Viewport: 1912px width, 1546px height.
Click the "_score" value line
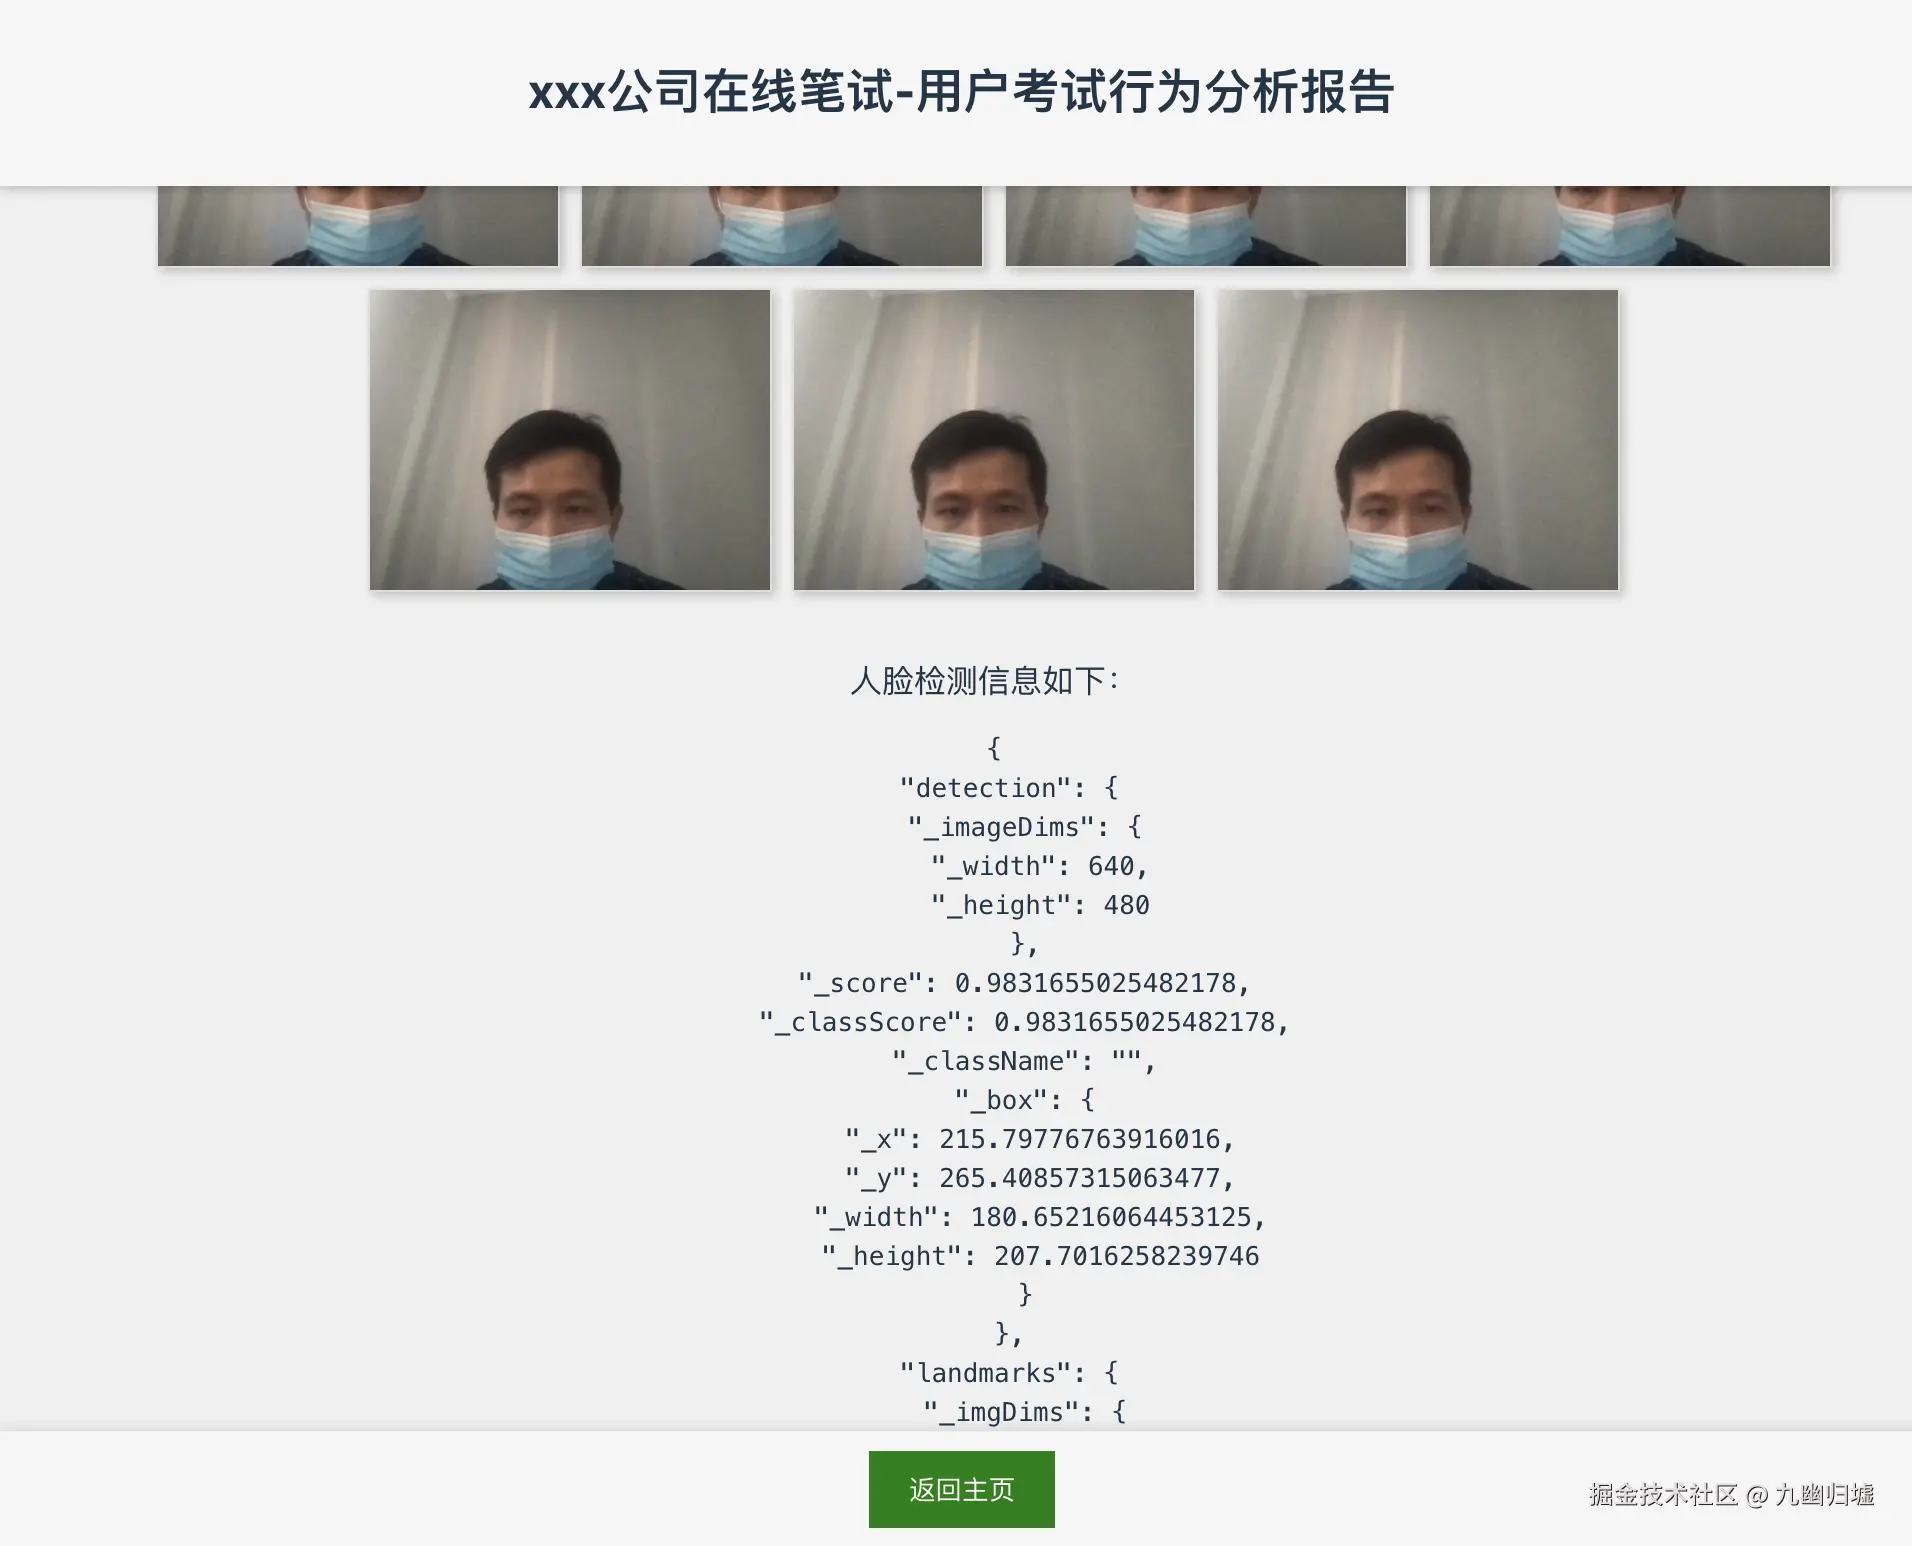[x=1024, y=983]
